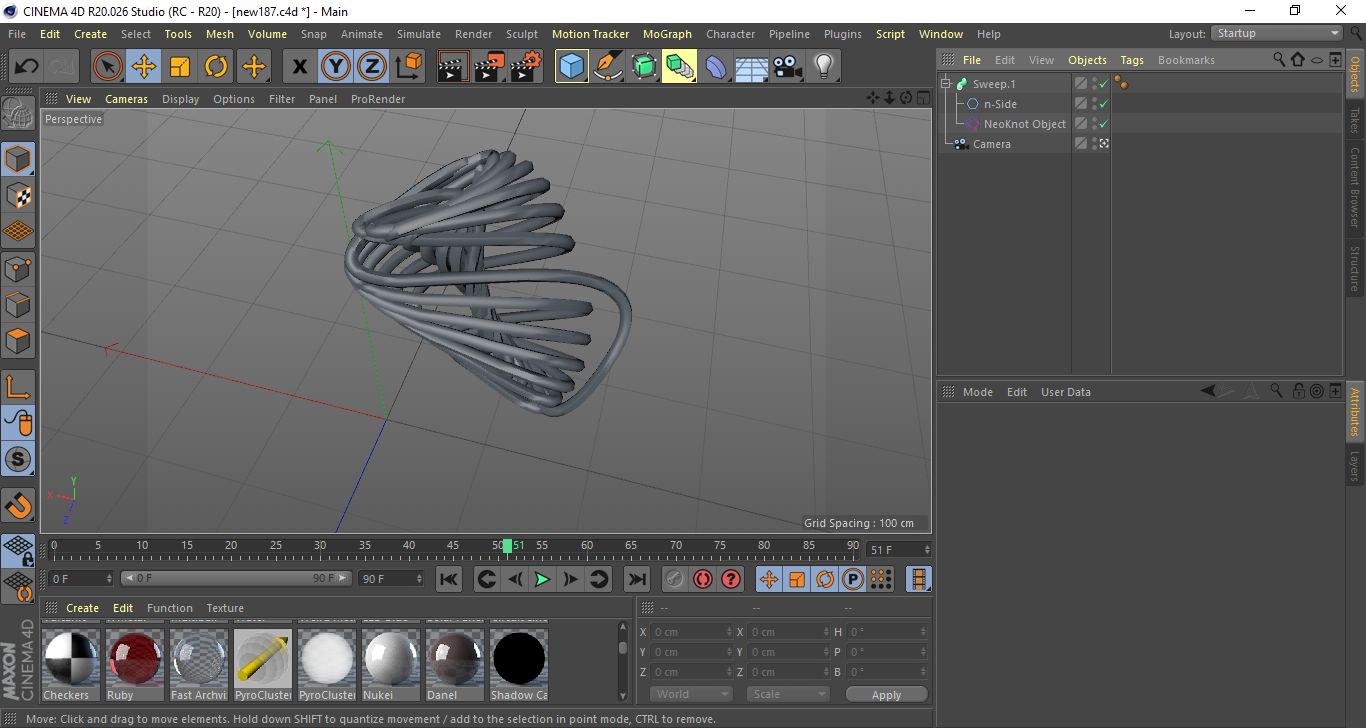1366x728 pixels.
Task: Switch to Takes side tab
Action: 1355,121
